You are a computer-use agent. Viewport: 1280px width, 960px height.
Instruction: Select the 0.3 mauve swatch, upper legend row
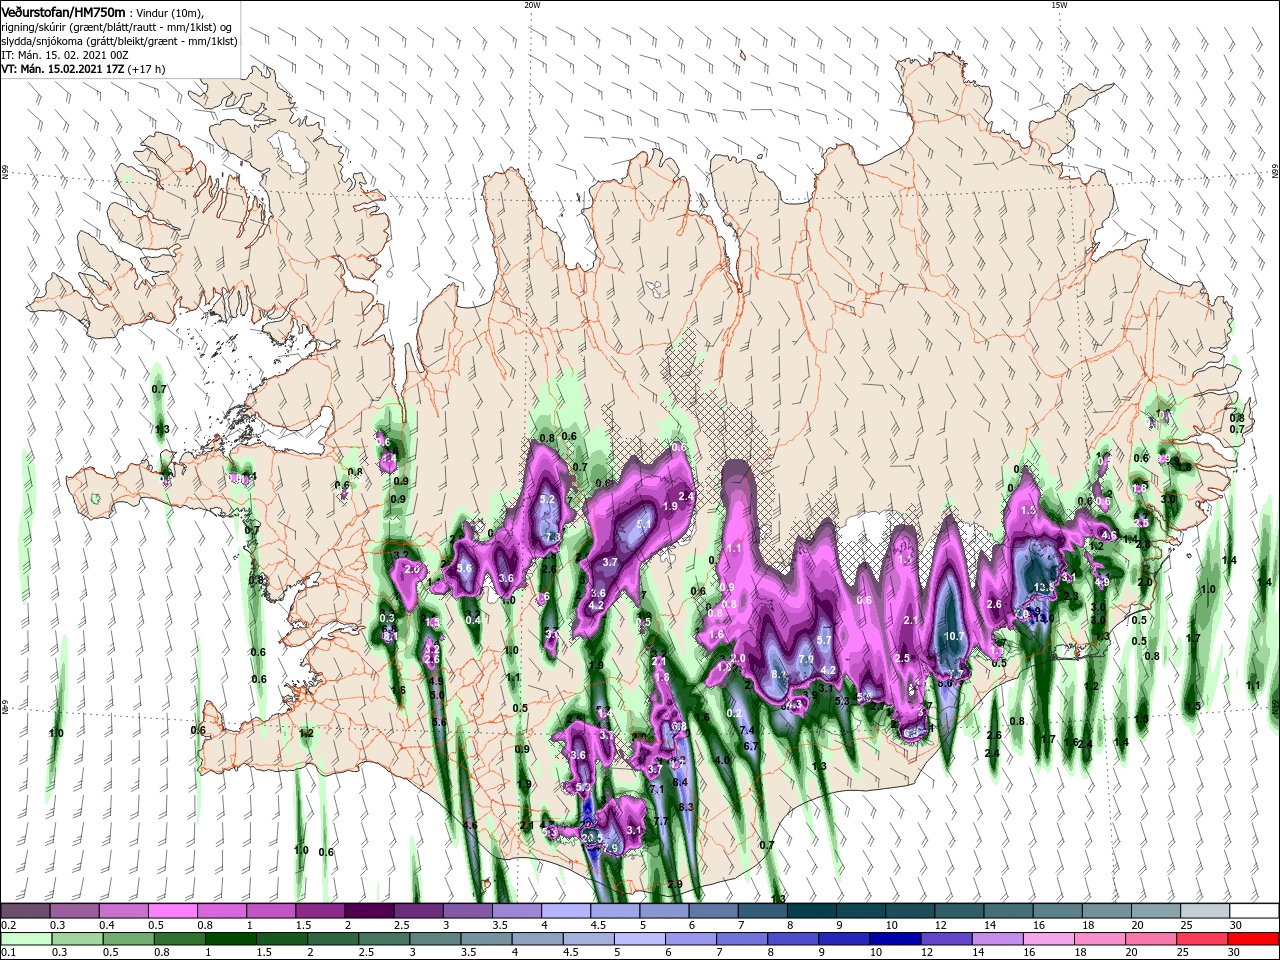click(74, 911)
